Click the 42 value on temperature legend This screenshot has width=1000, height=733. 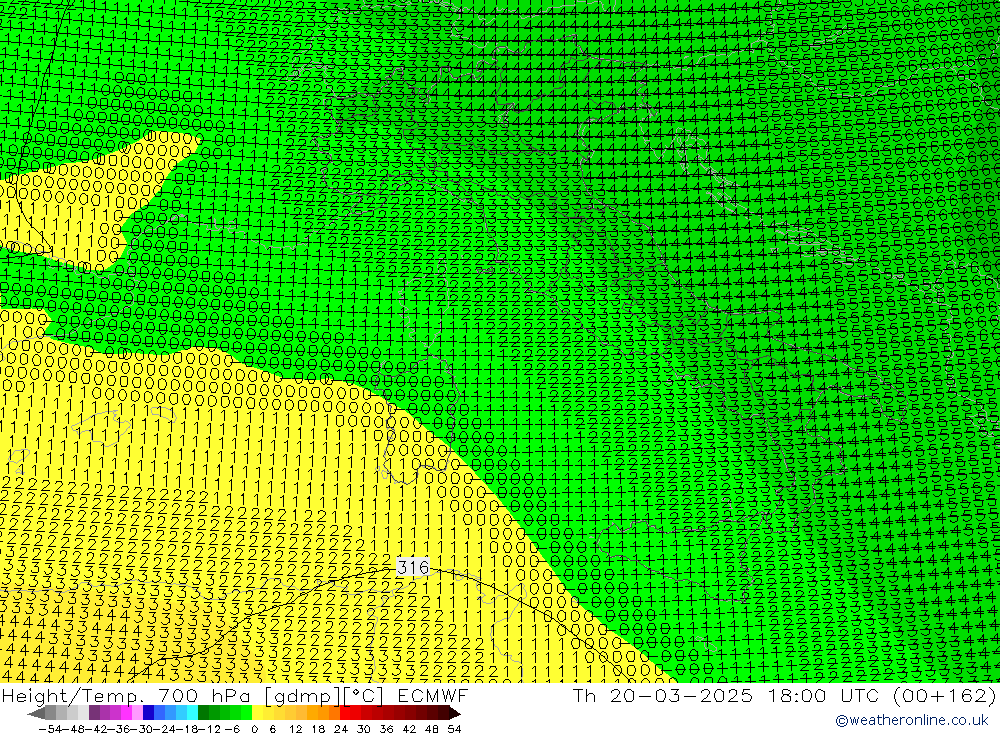click(409, 729)
